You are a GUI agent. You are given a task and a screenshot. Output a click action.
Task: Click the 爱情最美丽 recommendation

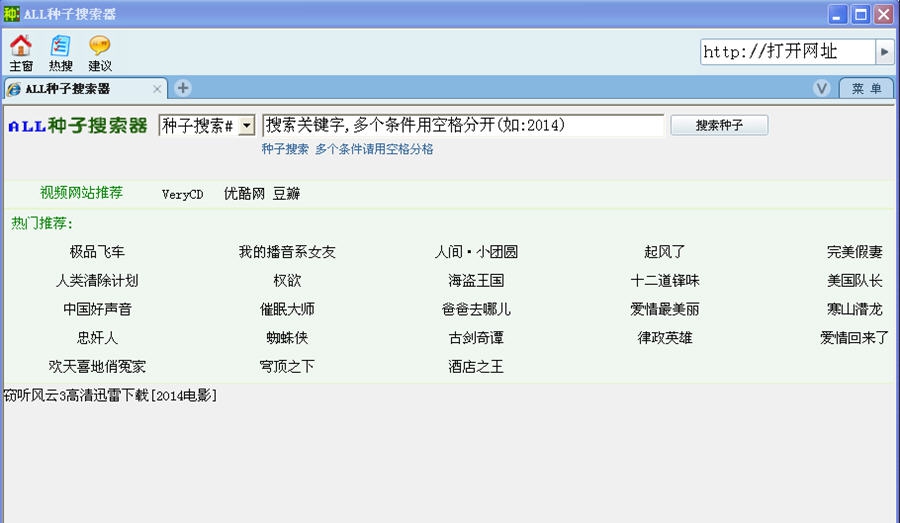tap(665, 309)
